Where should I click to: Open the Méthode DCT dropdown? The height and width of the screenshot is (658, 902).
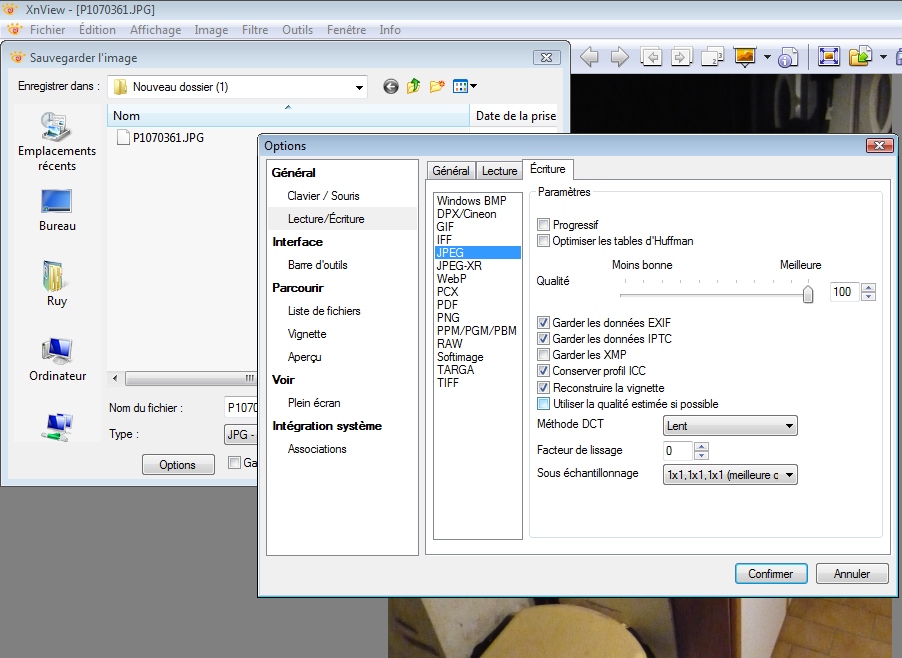[x=730, y=426]
